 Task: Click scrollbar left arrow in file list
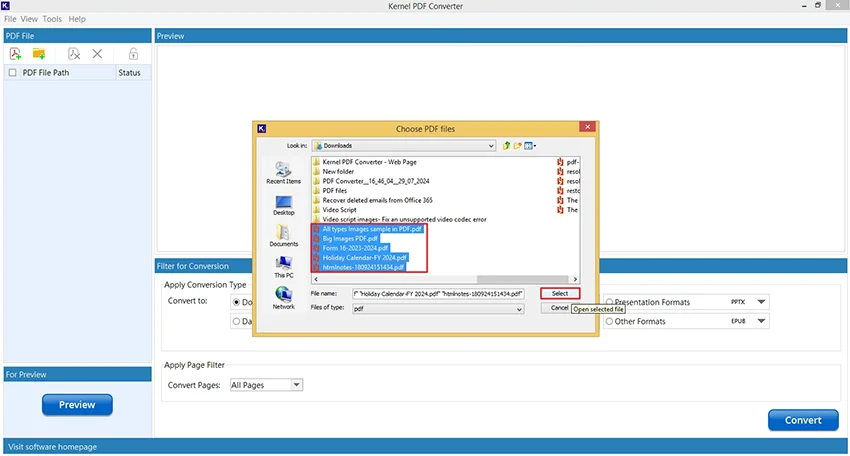click(316, 279)
